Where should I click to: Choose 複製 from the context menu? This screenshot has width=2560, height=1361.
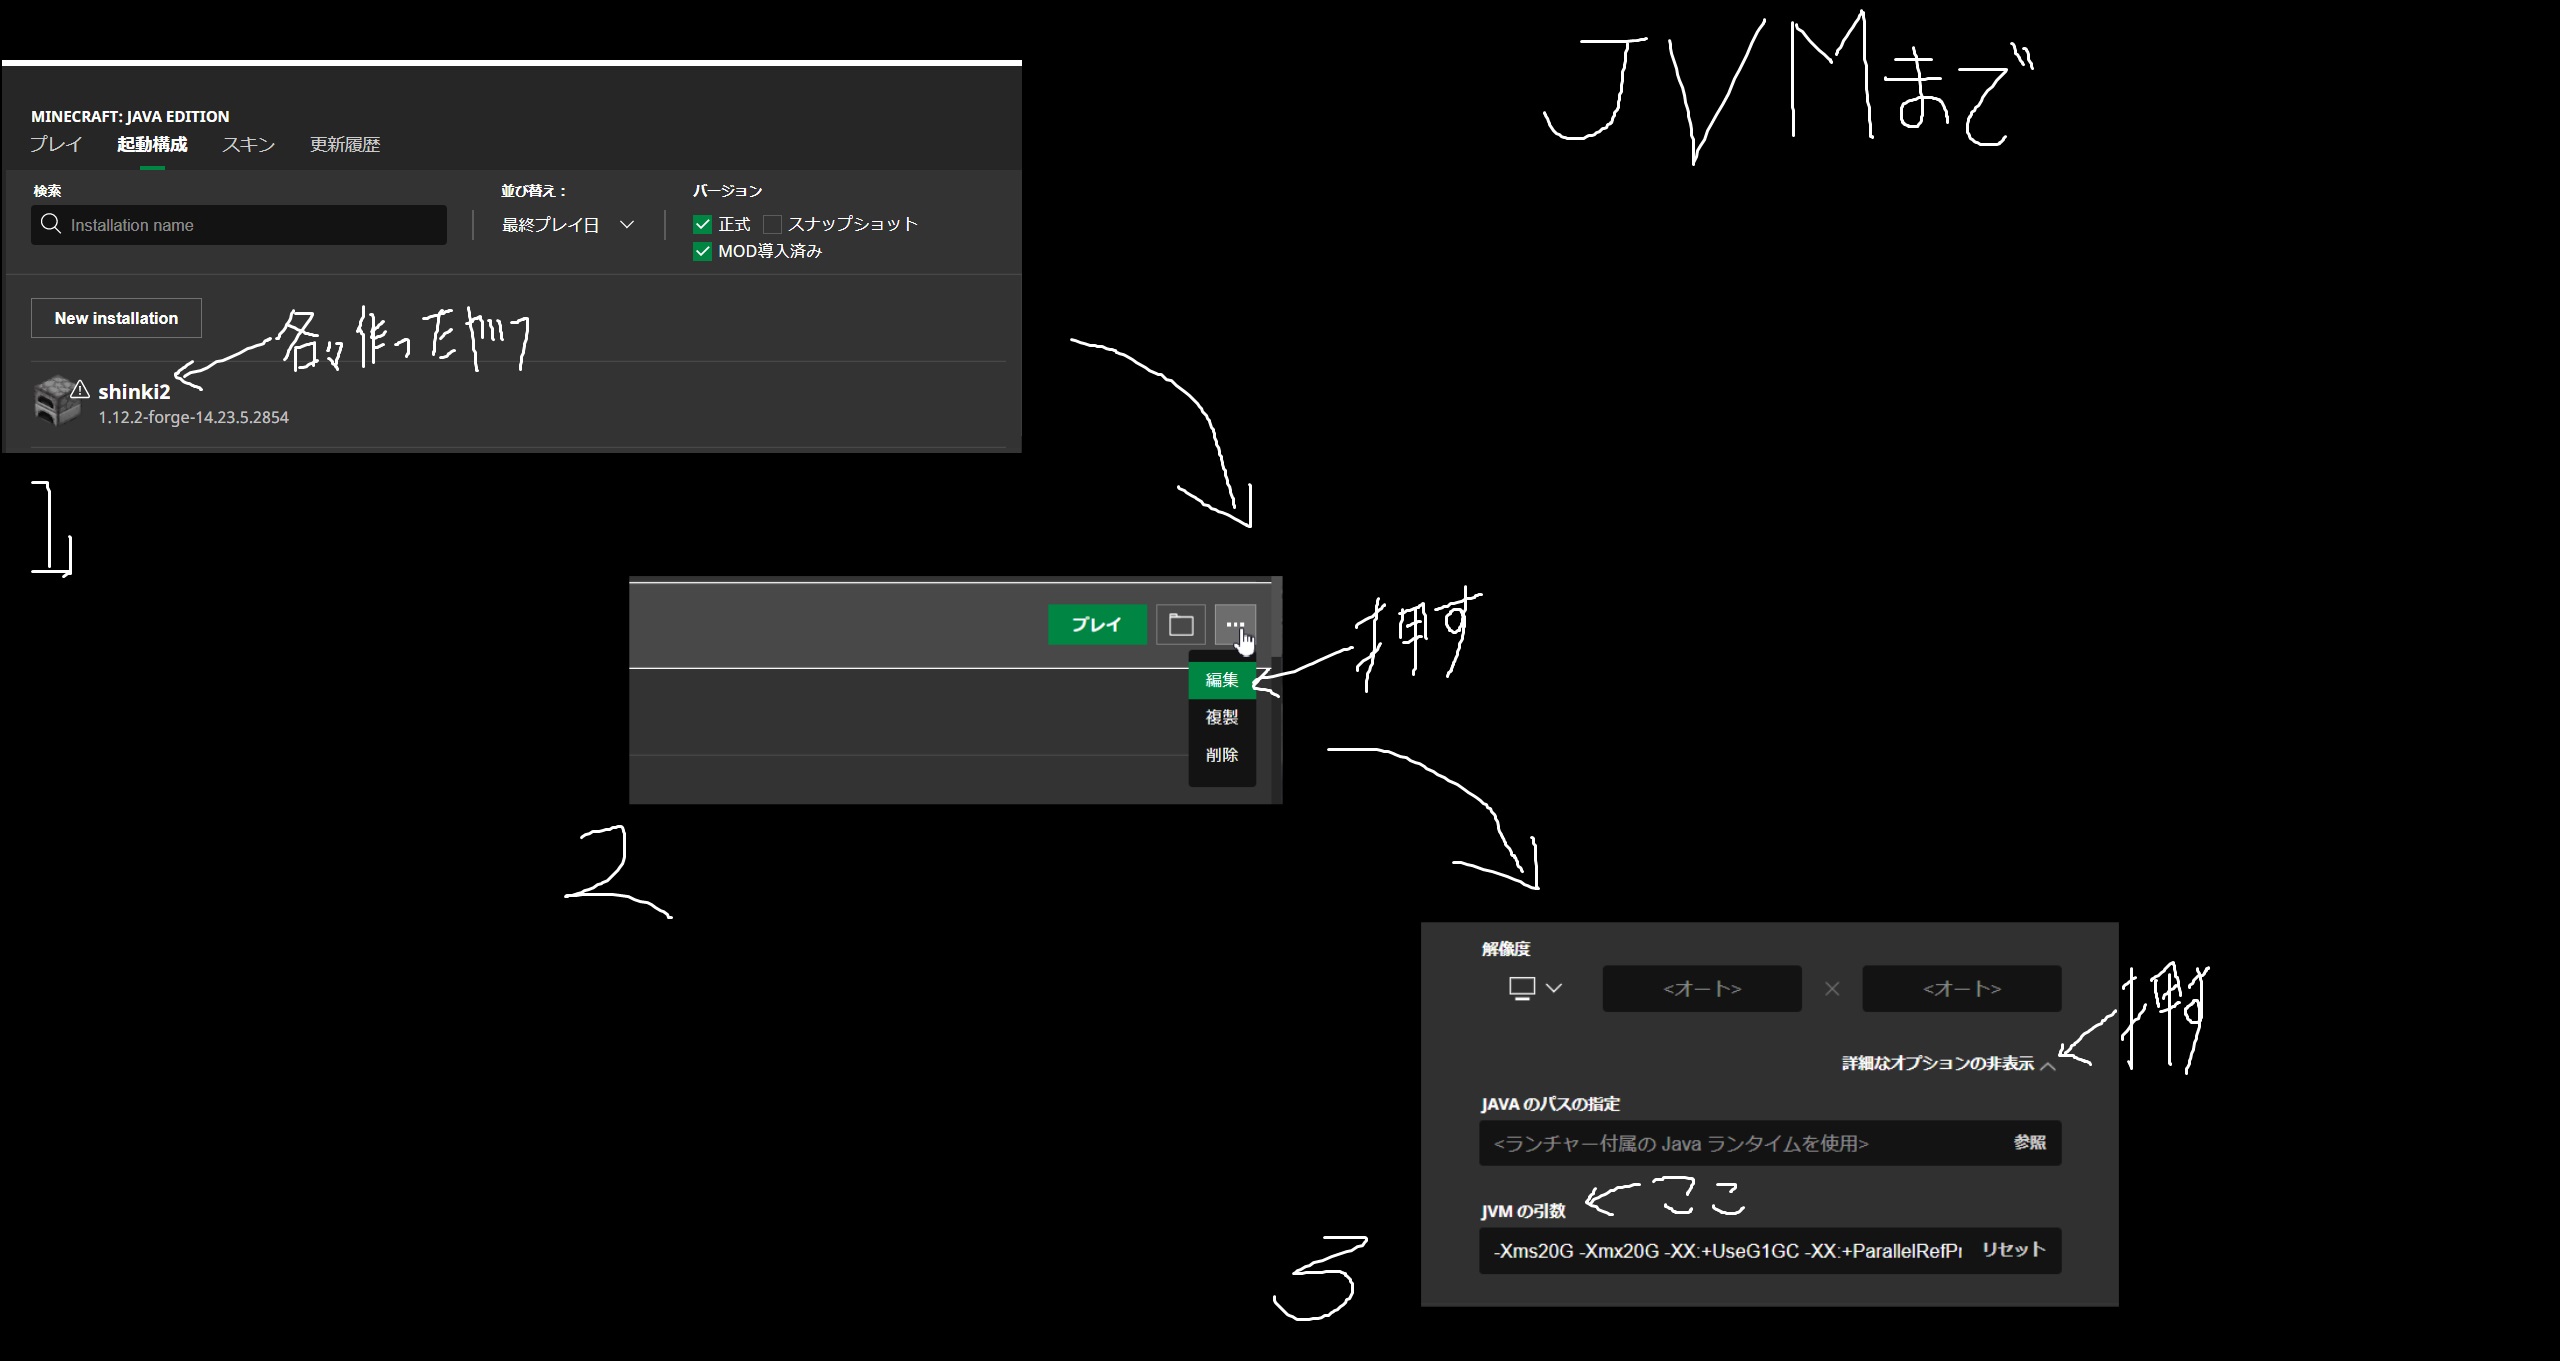pos(1222,717)
